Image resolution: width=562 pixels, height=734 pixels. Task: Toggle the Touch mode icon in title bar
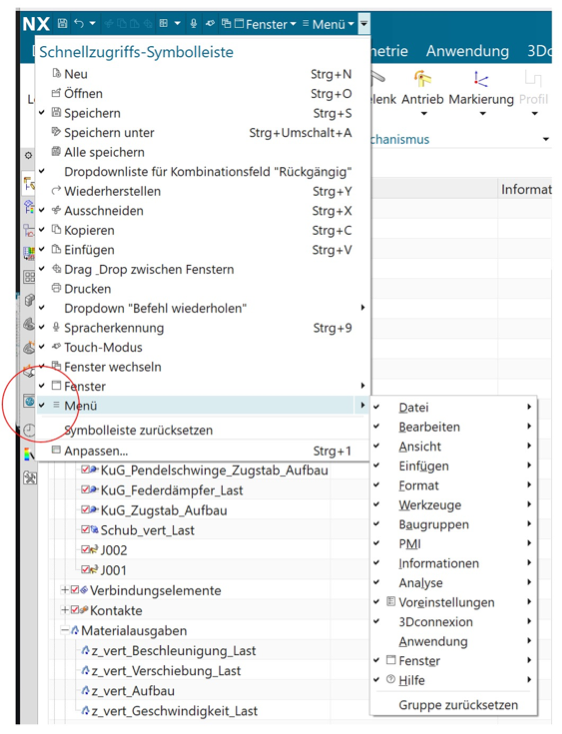tap(210, 23)
